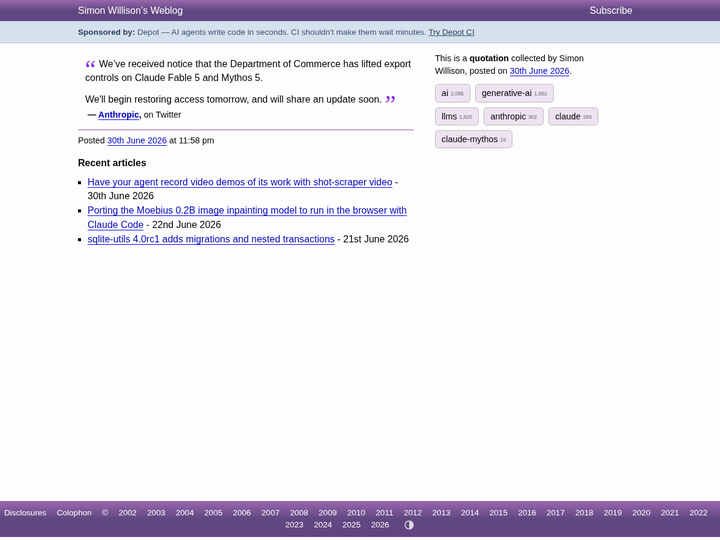Image resolution: width=720 pixels, height=540 pixels.
Task: Select the claude tag
Action: tap(573, 117)
